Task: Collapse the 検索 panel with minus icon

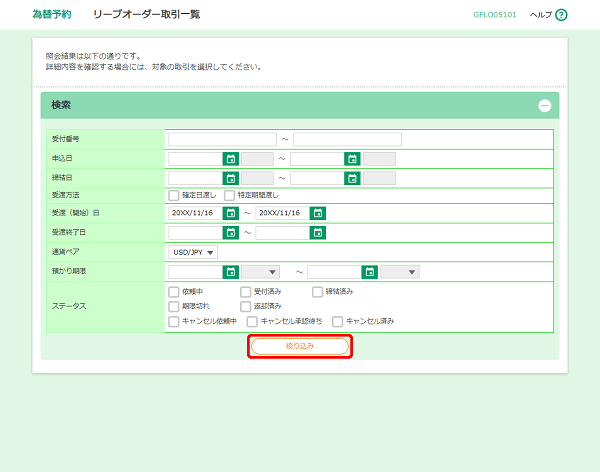Action: [x=545, y=106]
